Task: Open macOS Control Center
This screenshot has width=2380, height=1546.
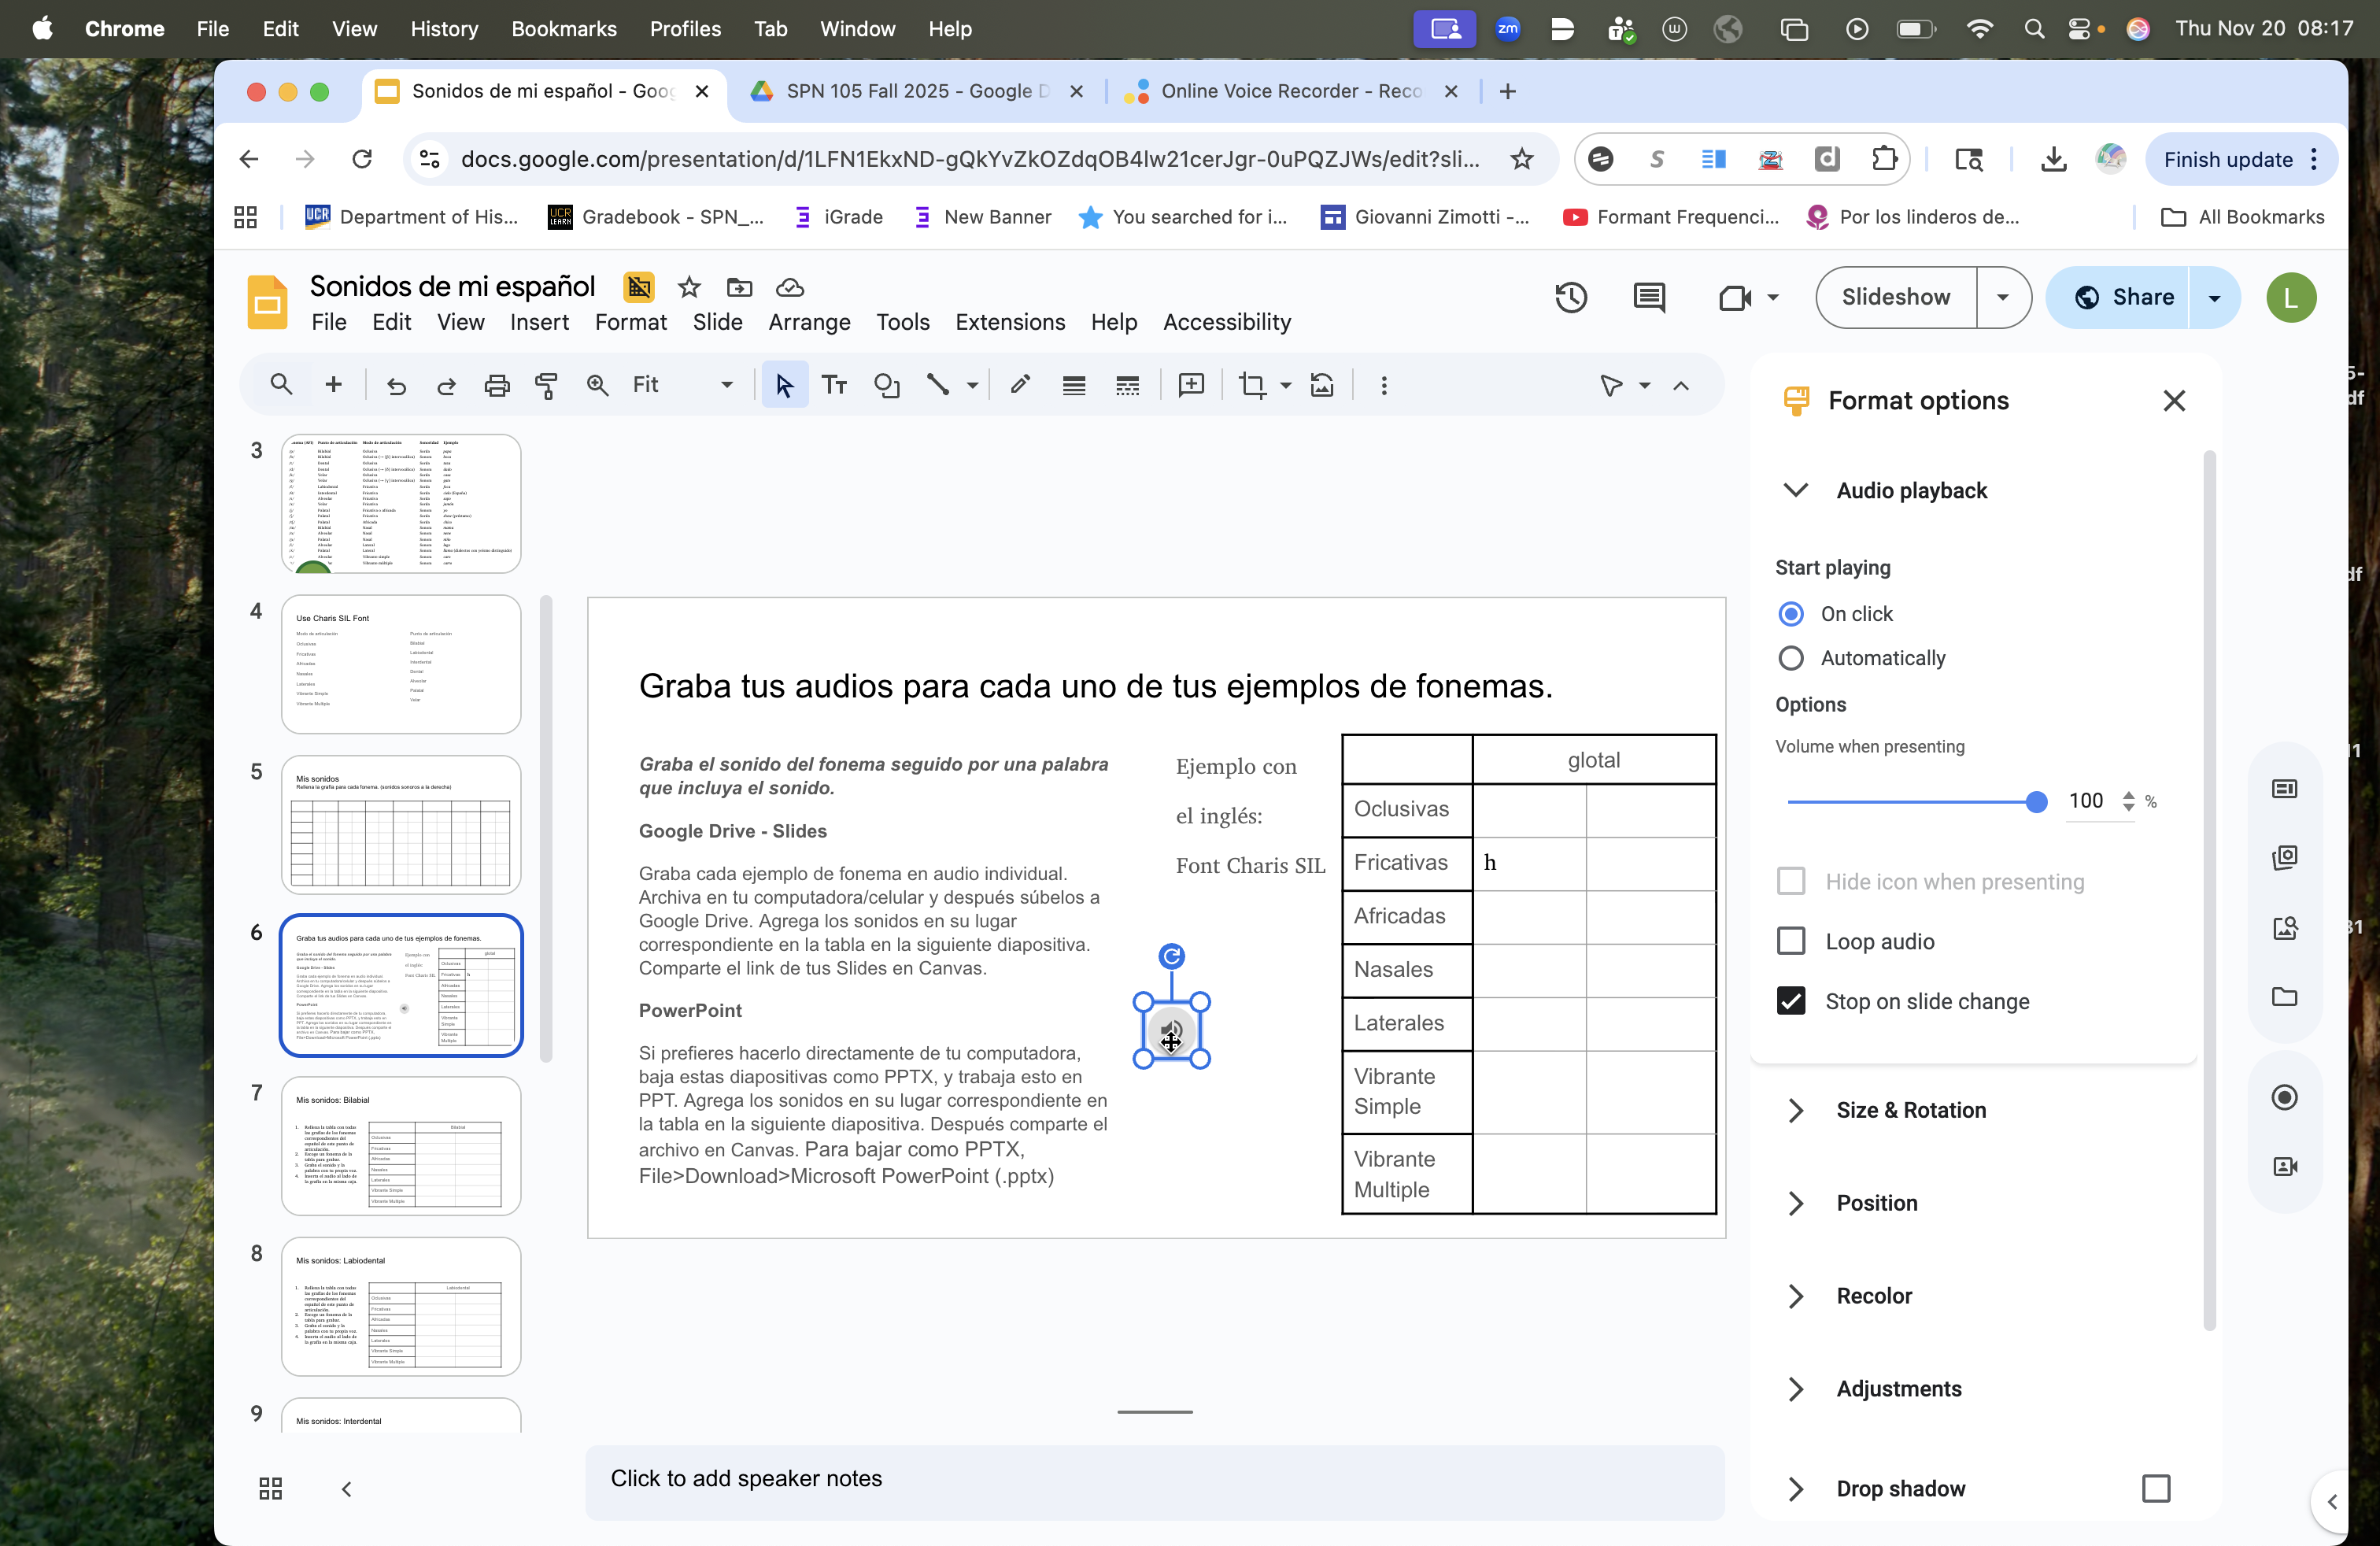Action: 2079,28
